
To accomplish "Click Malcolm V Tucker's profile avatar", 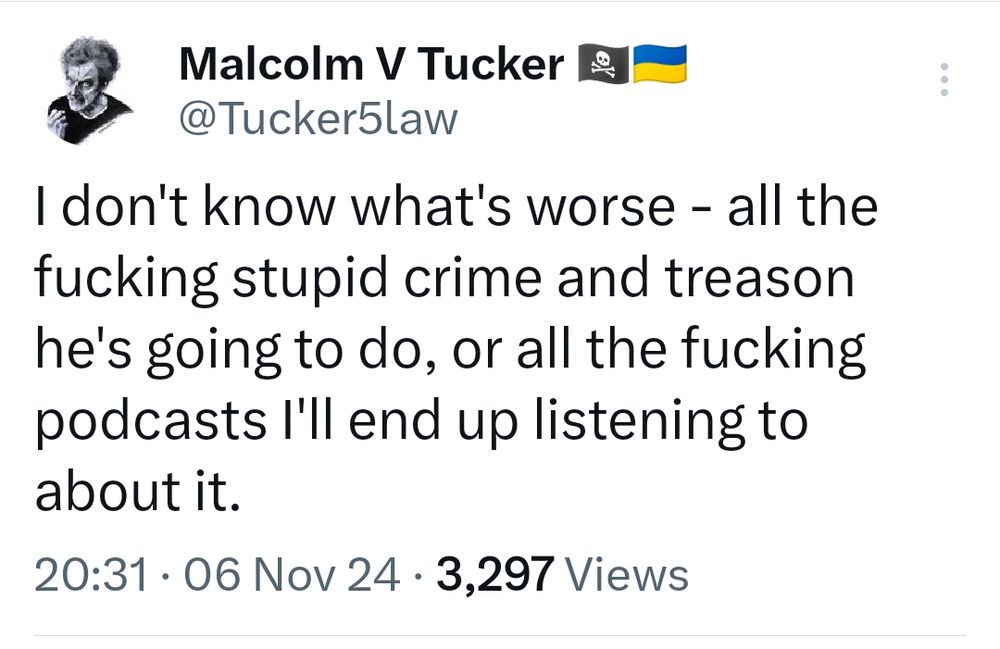I will [90, 89].
